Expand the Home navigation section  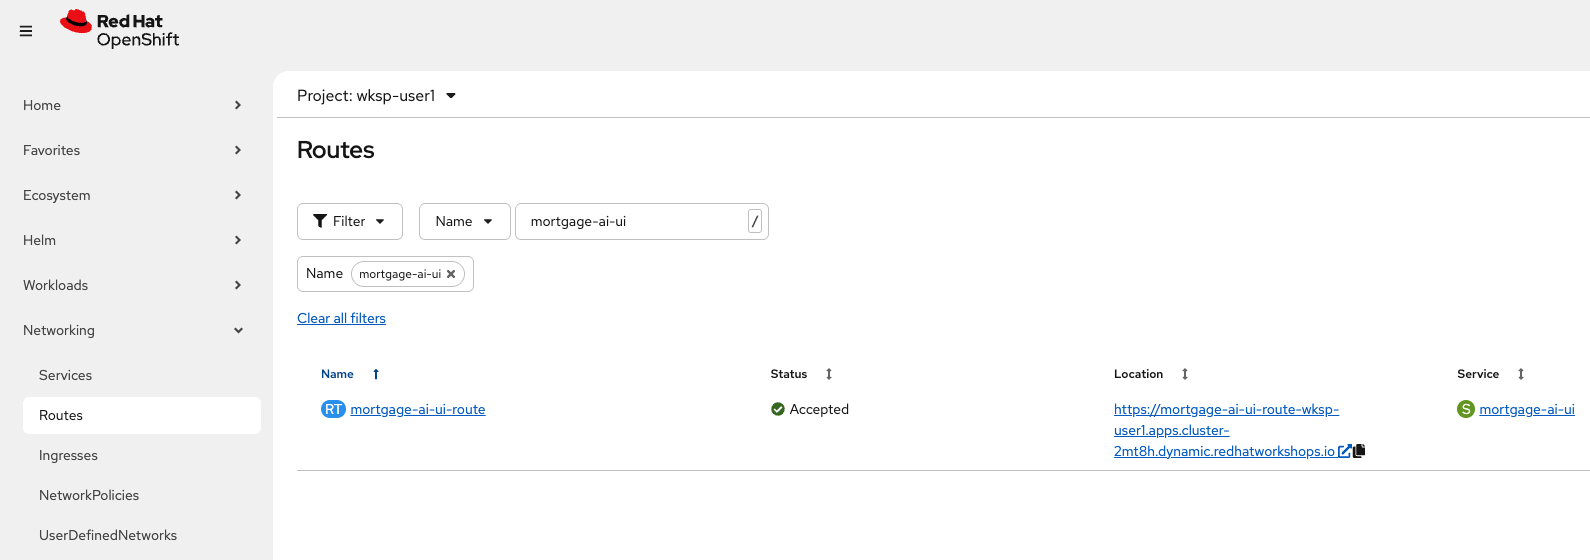(132, 105)
